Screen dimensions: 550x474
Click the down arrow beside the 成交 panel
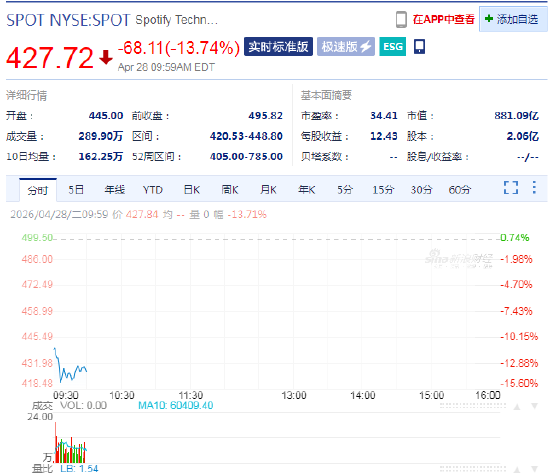(x=534, y=406)
